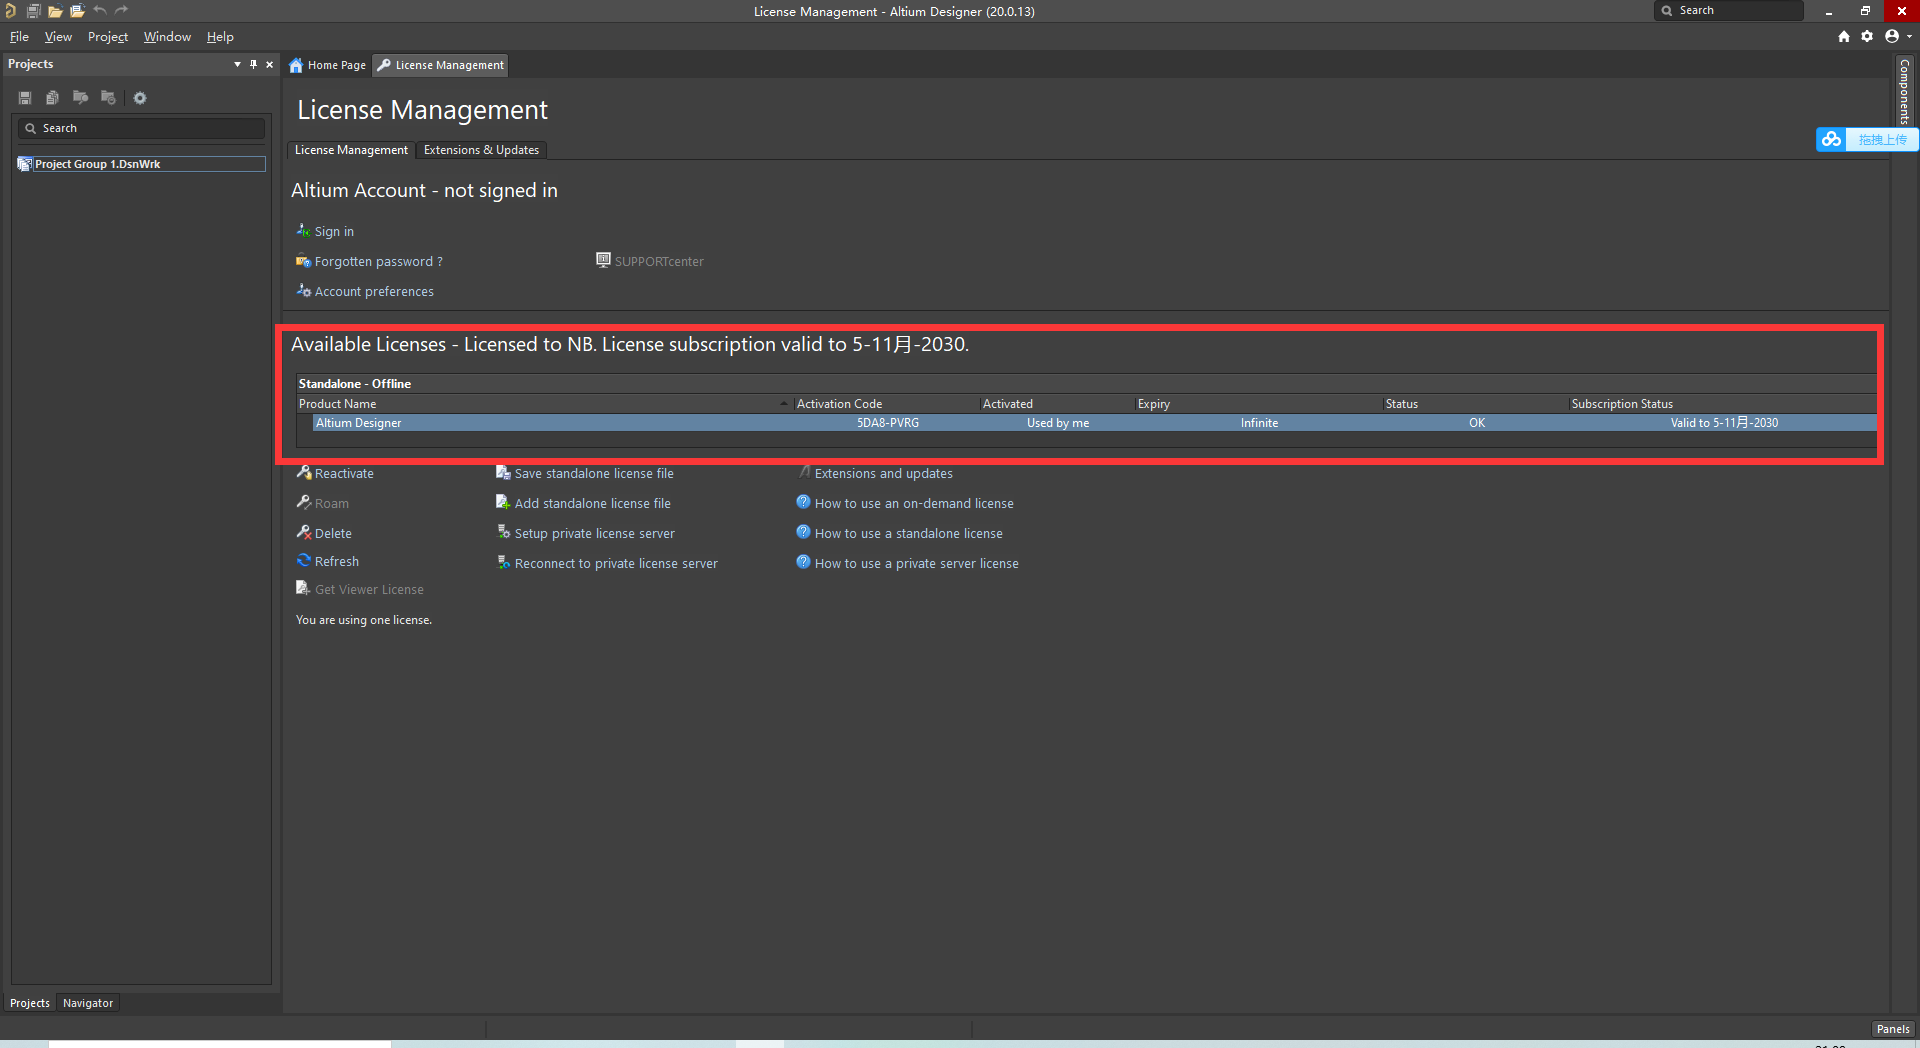Open the File menu
The height and width of the screenshot is (1048, 1920).
click(x=19, y=37)
